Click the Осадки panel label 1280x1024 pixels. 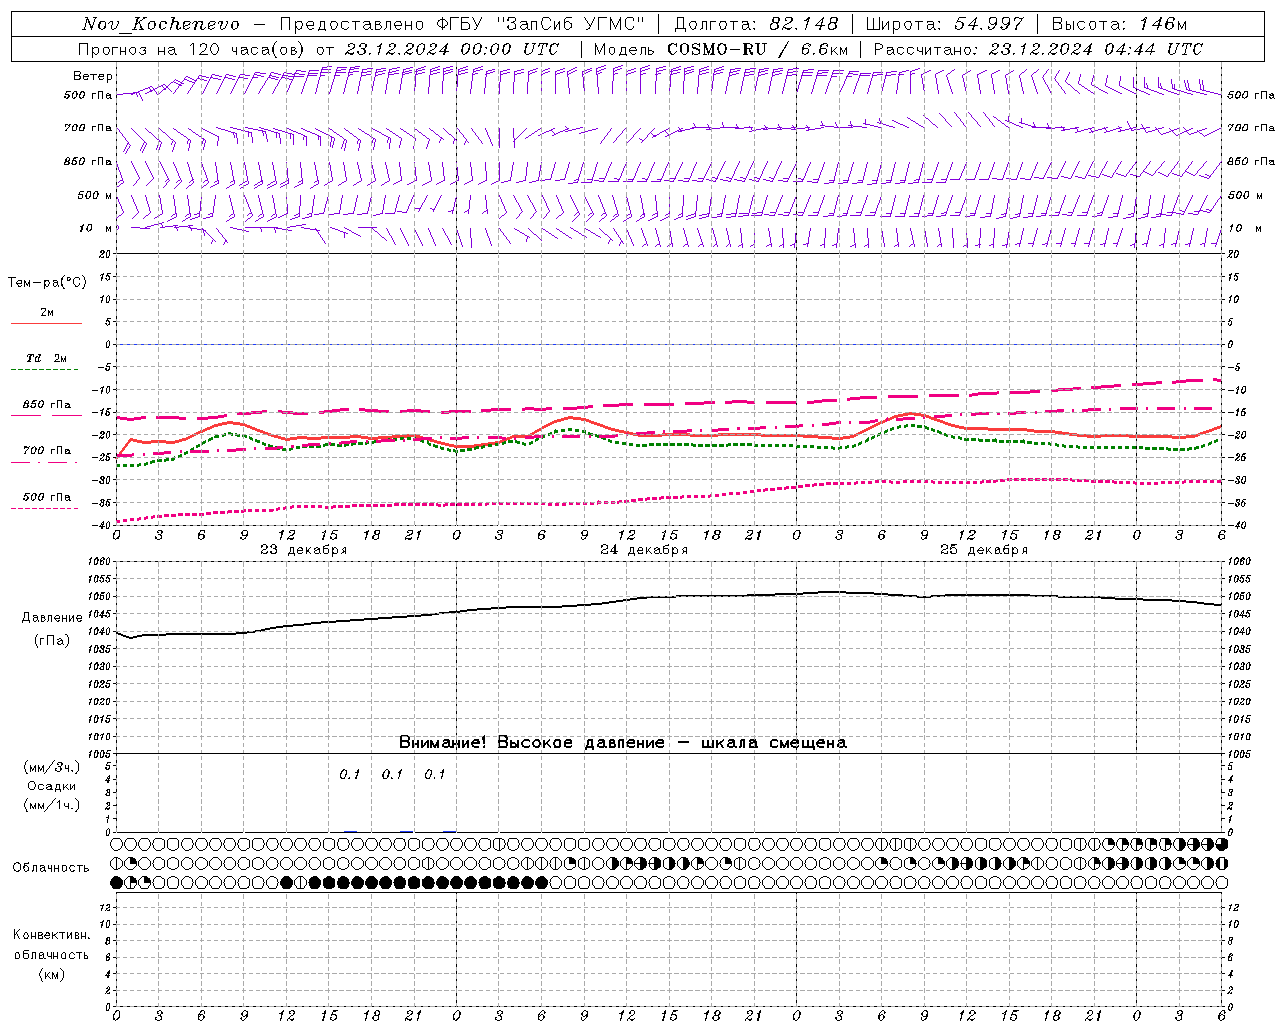[x=52, y=786]
